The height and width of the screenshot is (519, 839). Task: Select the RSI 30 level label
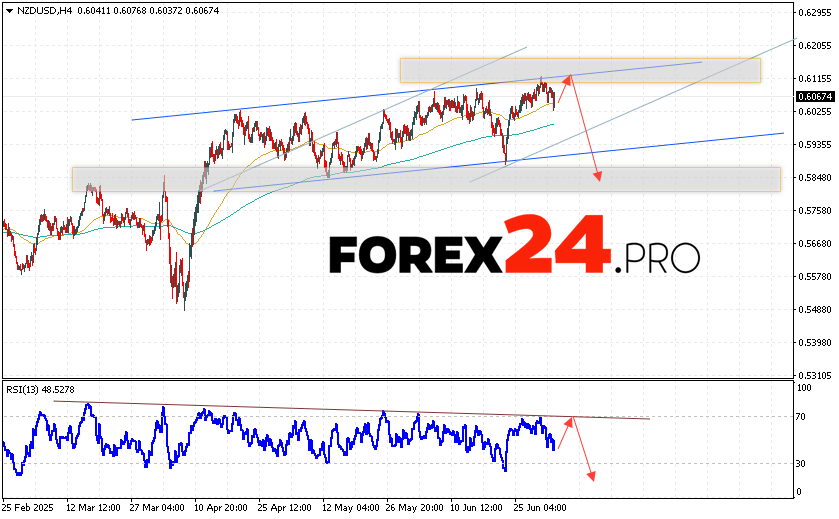(802, 463)
